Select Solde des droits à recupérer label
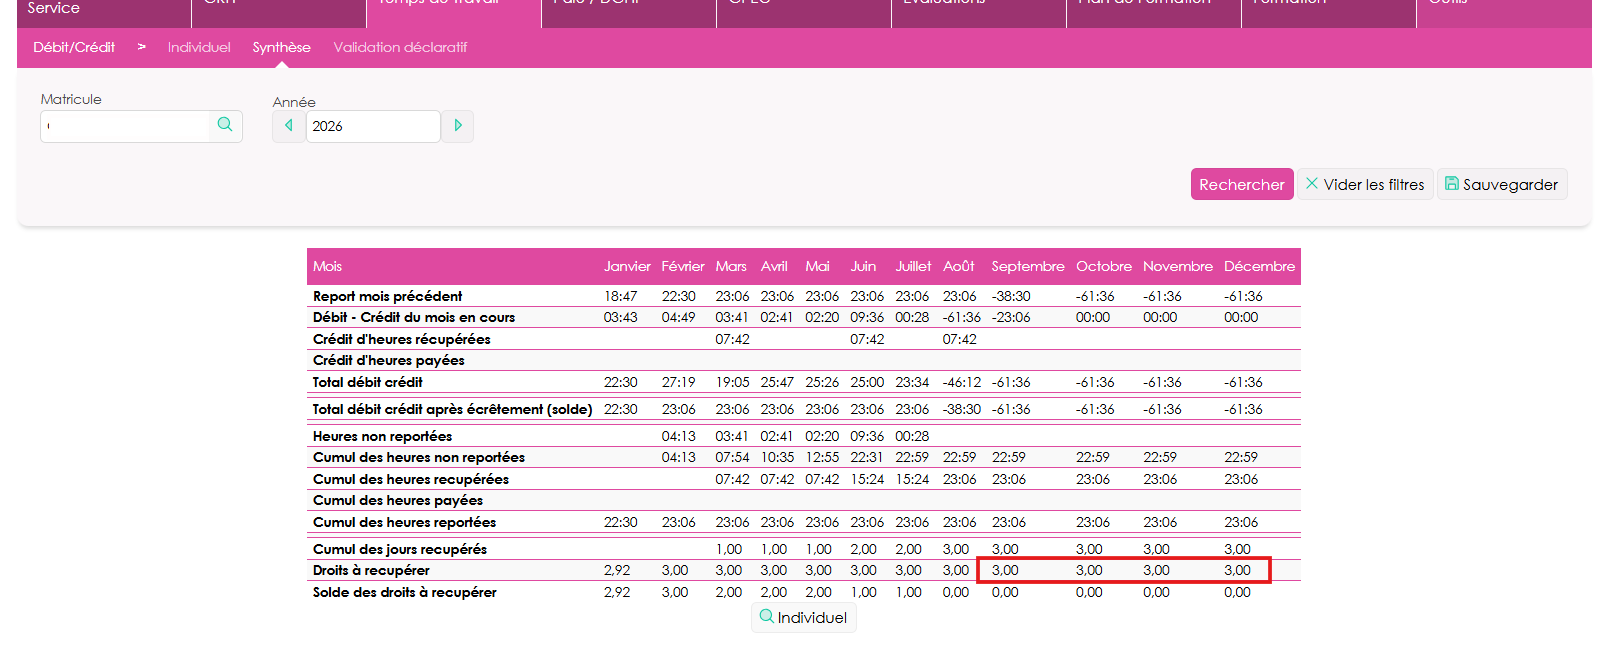Image resolution: width=1608 pixels, height=671 pixels. click(x=404, y=592)
